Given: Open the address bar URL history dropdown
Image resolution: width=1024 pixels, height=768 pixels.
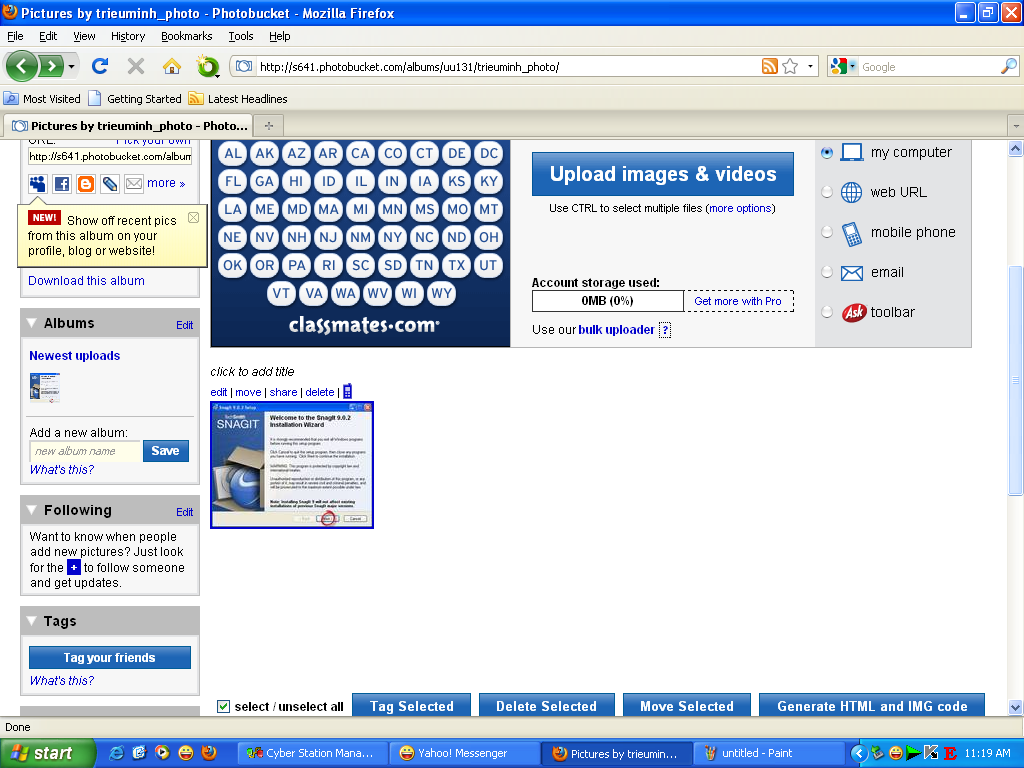Looking at the screenshot, I should [810, 66].
